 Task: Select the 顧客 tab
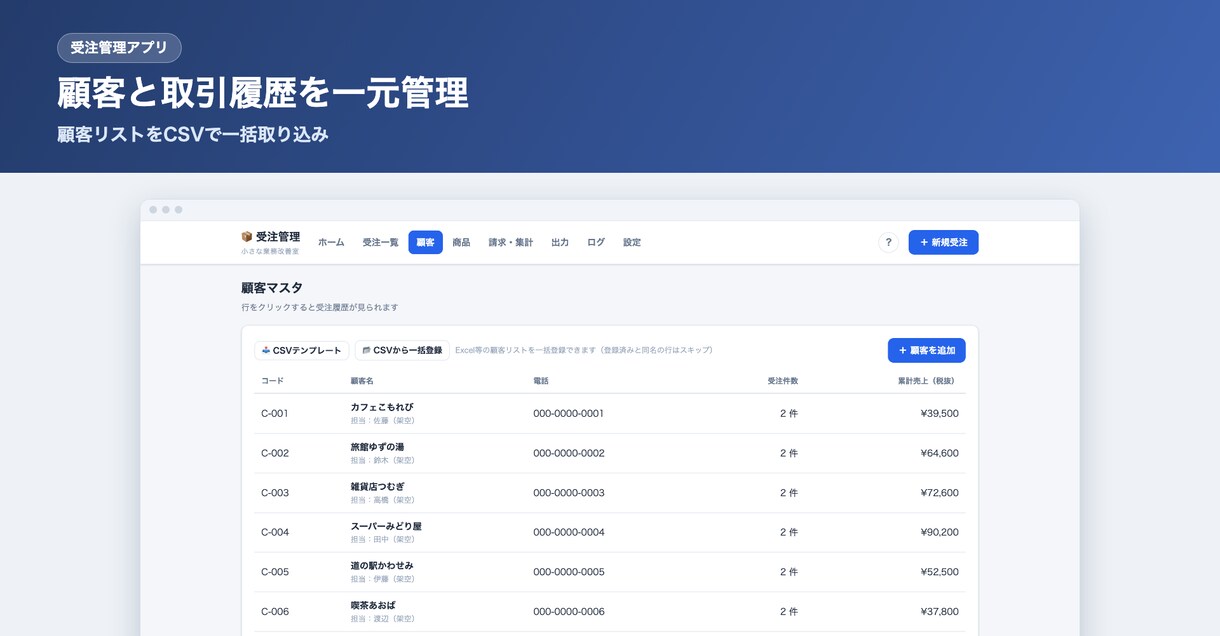click(x=425, y=242)
